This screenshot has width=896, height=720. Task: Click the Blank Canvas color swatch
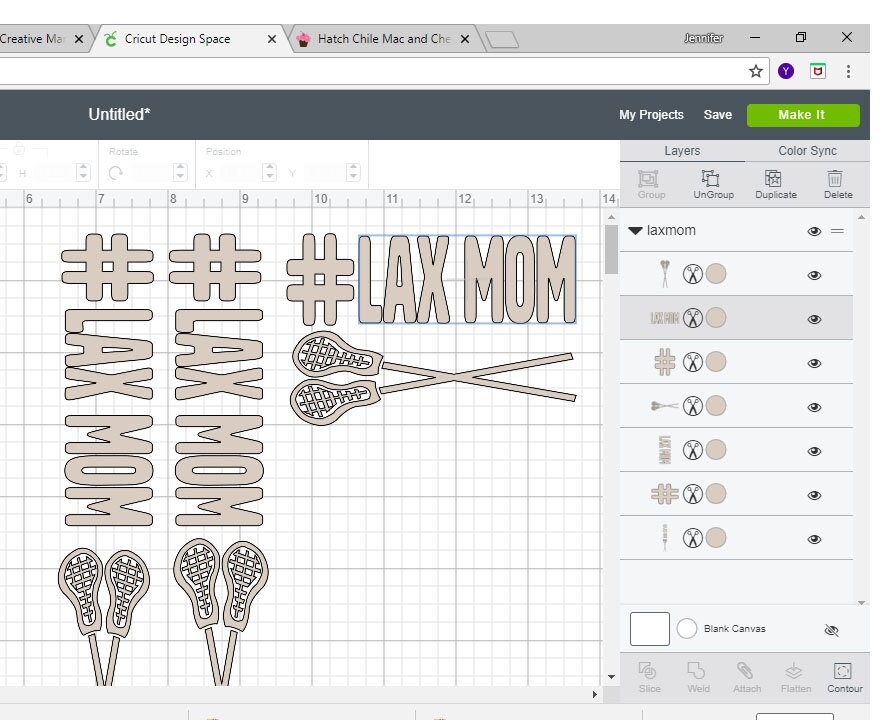649,629
